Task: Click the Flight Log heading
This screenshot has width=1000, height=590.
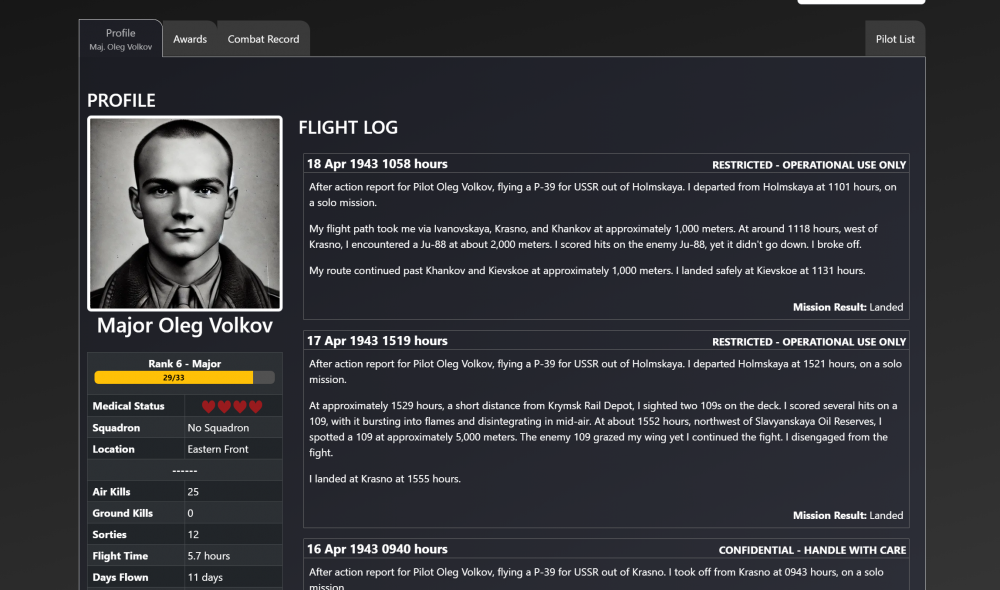Action: 348,128
